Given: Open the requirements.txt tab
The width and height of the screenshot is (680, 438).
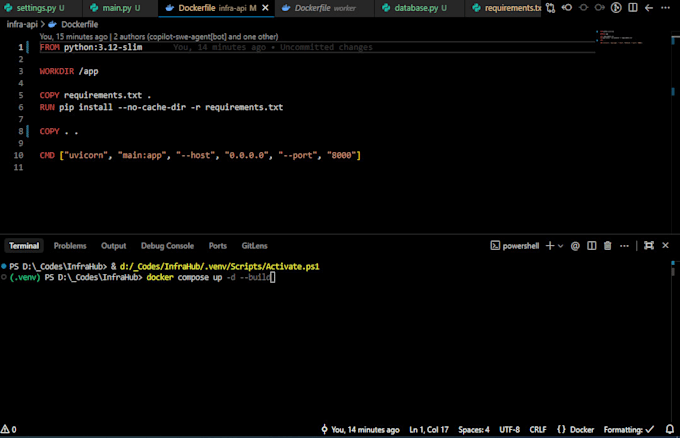Looking at the screenshot, I should [x=505, y=8].
